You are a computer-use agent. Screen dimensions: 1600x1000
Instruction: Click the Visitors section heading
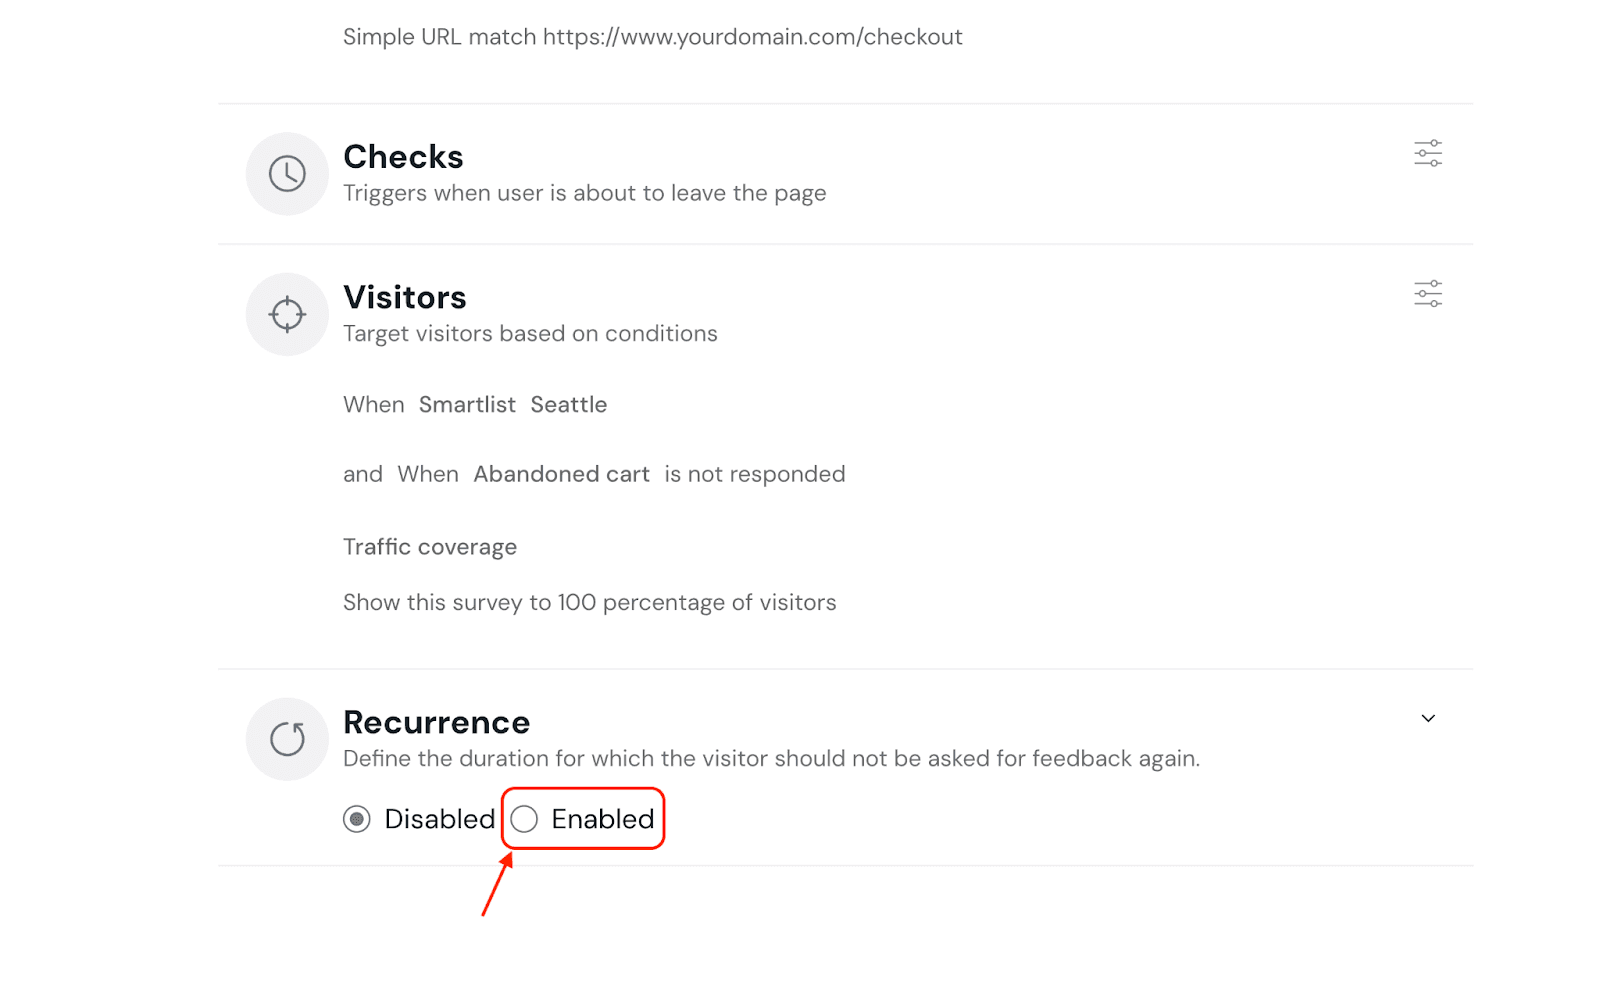405,297
